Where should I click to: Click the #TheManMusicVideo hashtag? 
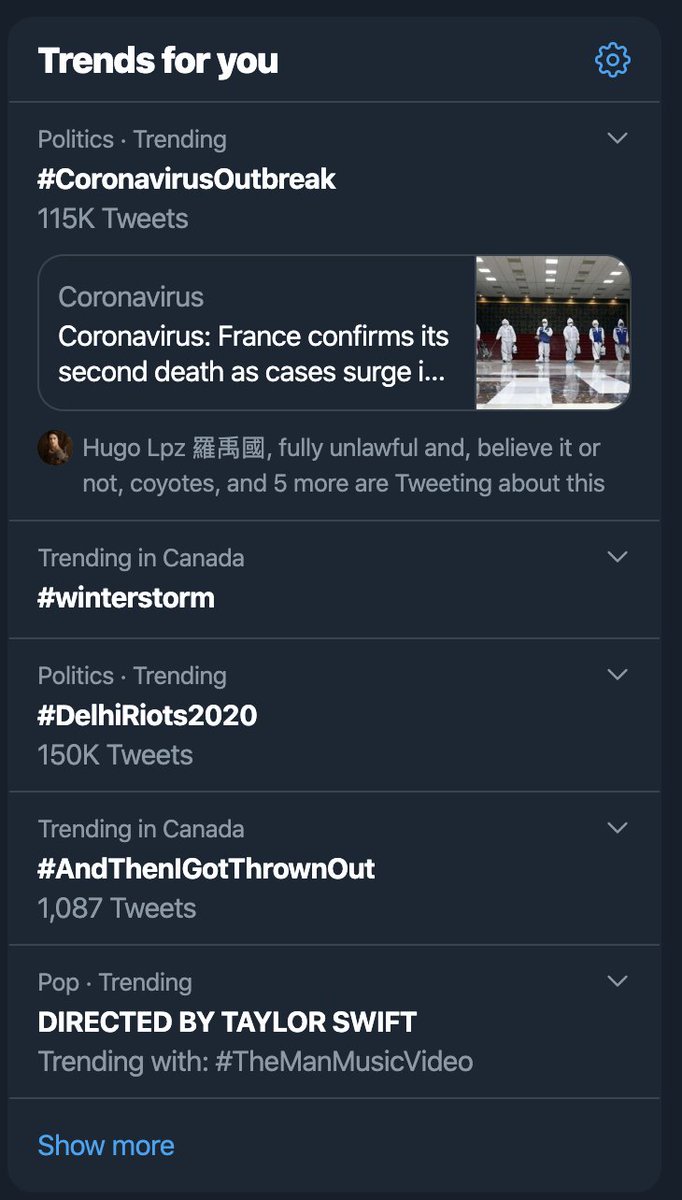pyautogui.click(x=344, y=1061)
